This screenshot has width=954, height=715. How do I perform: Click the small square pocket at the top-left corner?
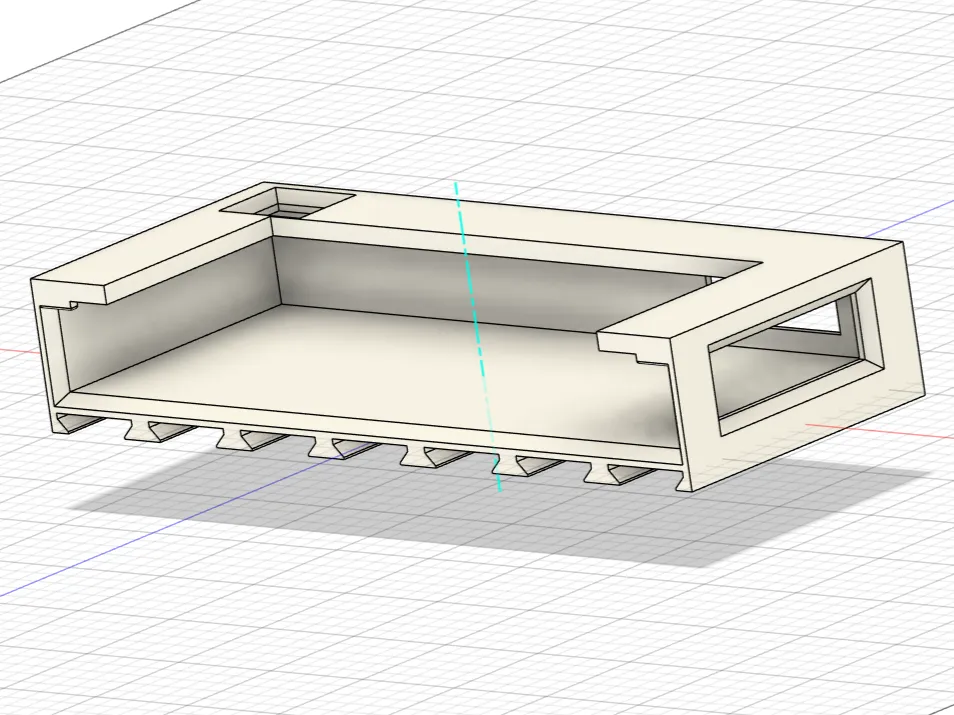click(270, 205)
